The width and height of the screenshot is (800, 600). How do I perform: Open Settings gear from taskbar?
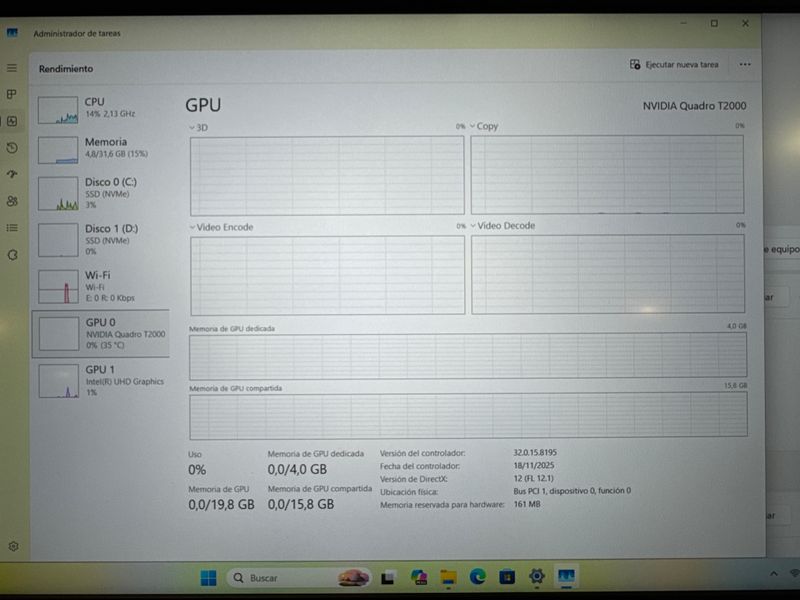(537, 576)
